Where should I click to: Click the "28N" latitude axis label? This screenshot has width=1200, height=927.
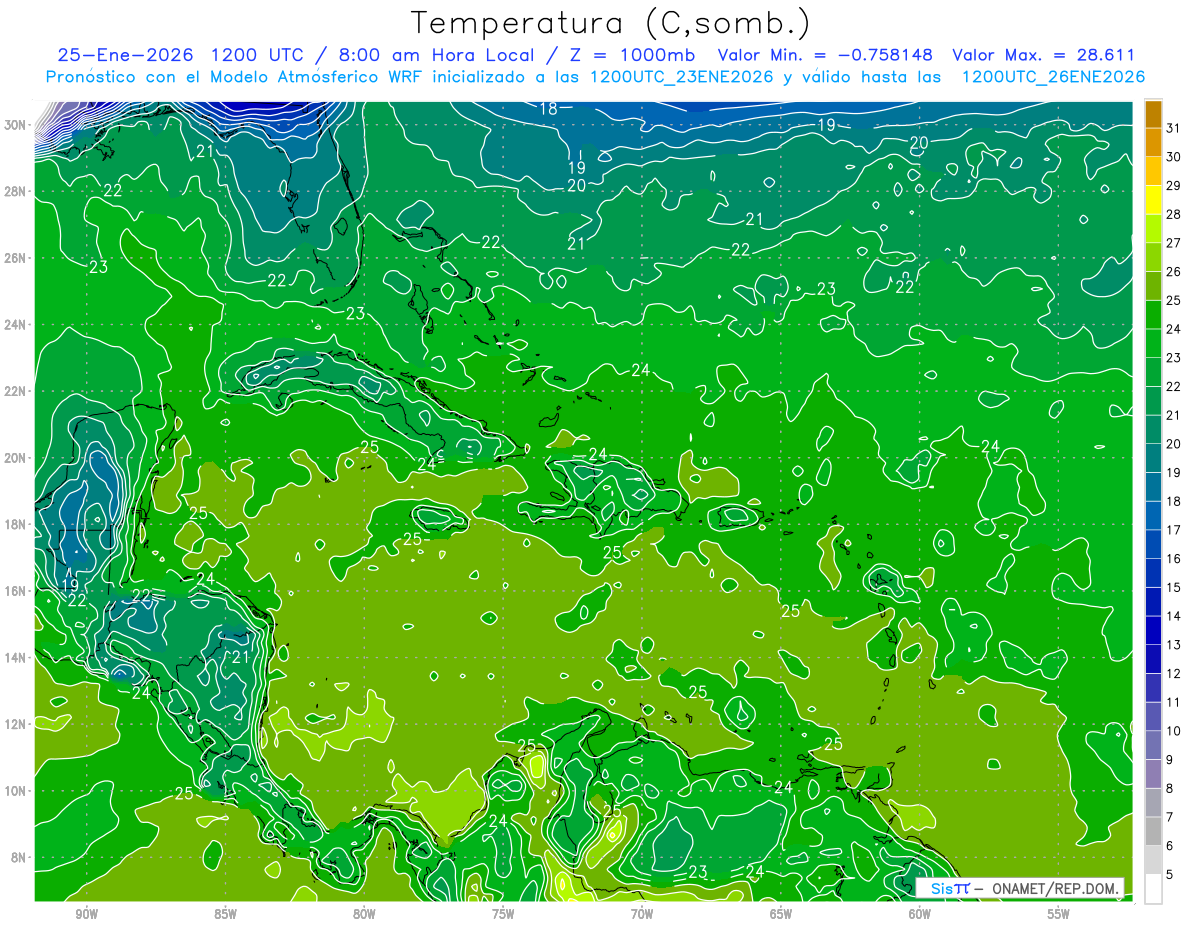[x=16, y=191]
